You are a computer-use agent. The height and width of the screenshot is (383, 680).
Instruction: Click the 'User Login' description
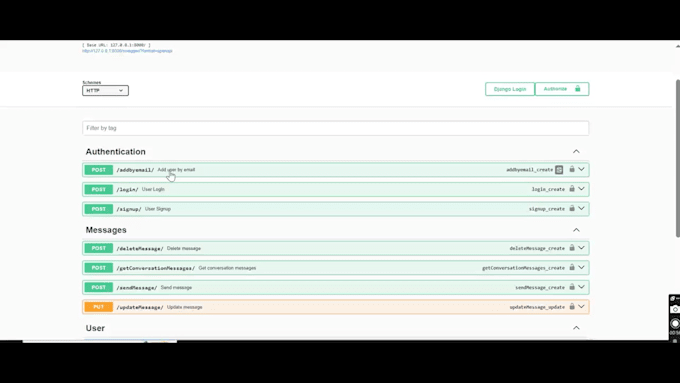click(153, 189)
